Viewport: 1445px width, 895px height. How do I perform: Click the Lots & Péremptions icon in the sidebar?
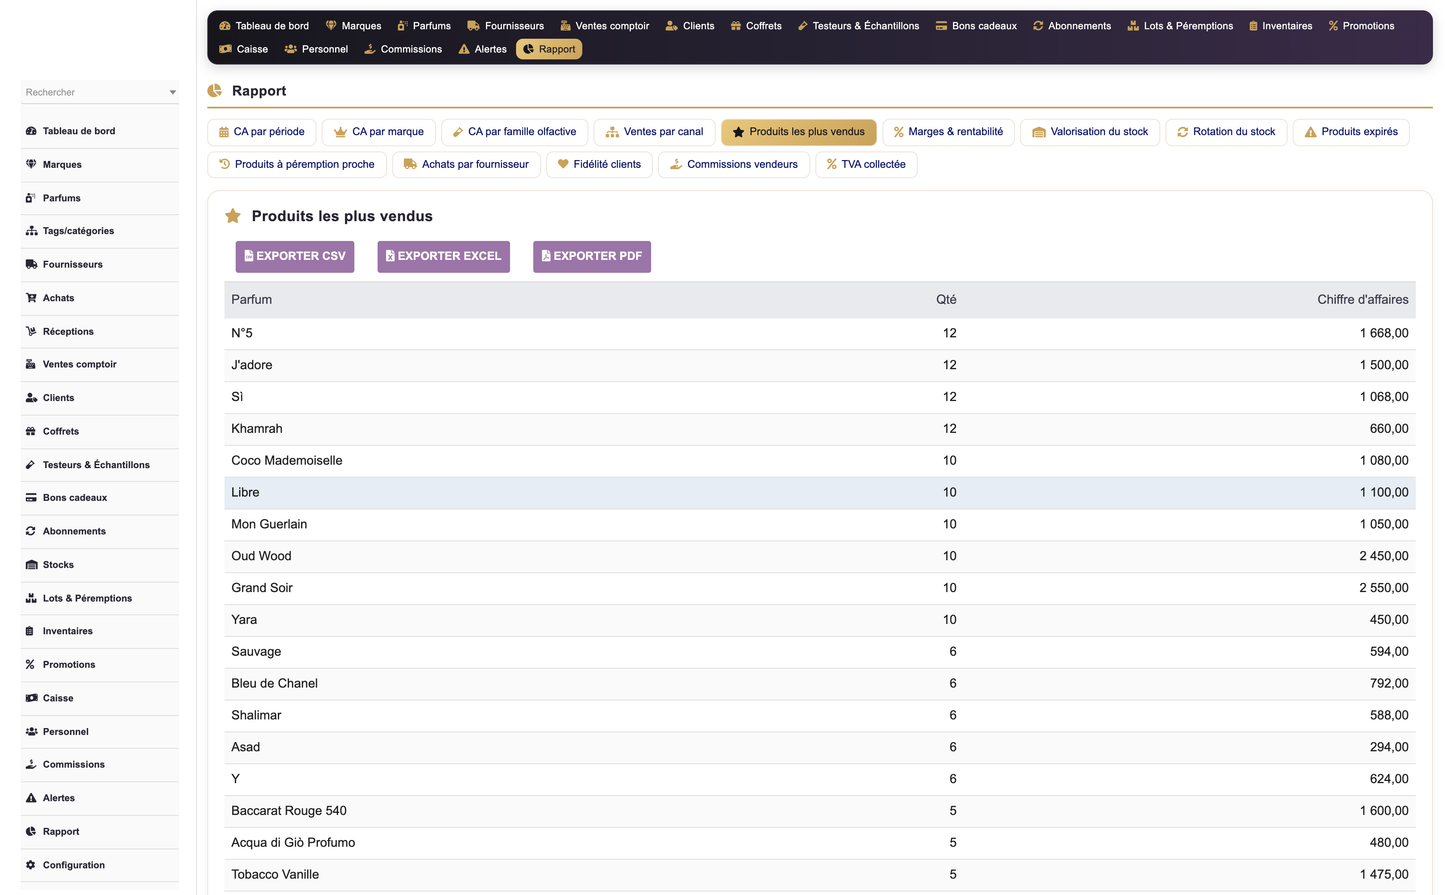[31, 598]
